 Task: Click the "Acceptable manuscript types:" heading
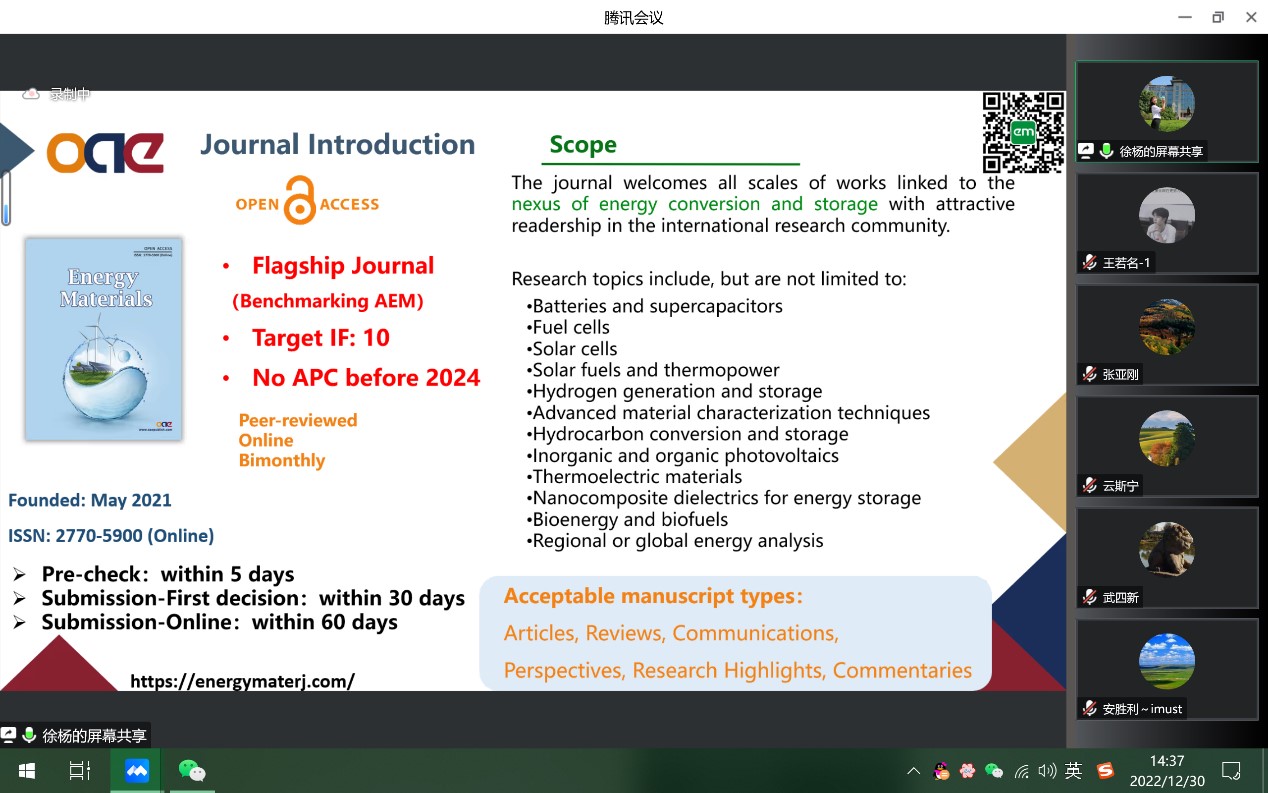coord(653,597)
